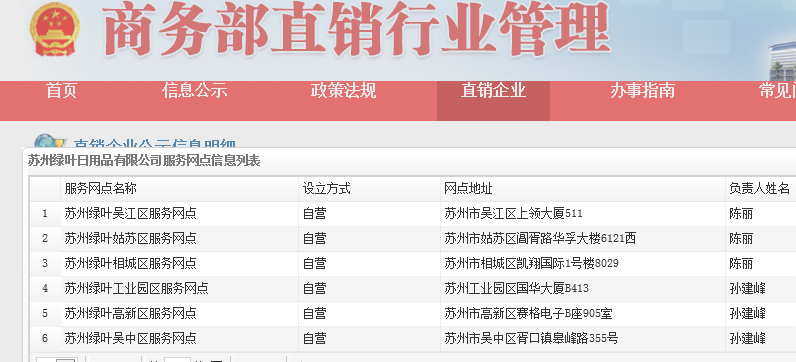Click the national emblem logo
The height and width of the screenshot is (362, 796).
55,29
